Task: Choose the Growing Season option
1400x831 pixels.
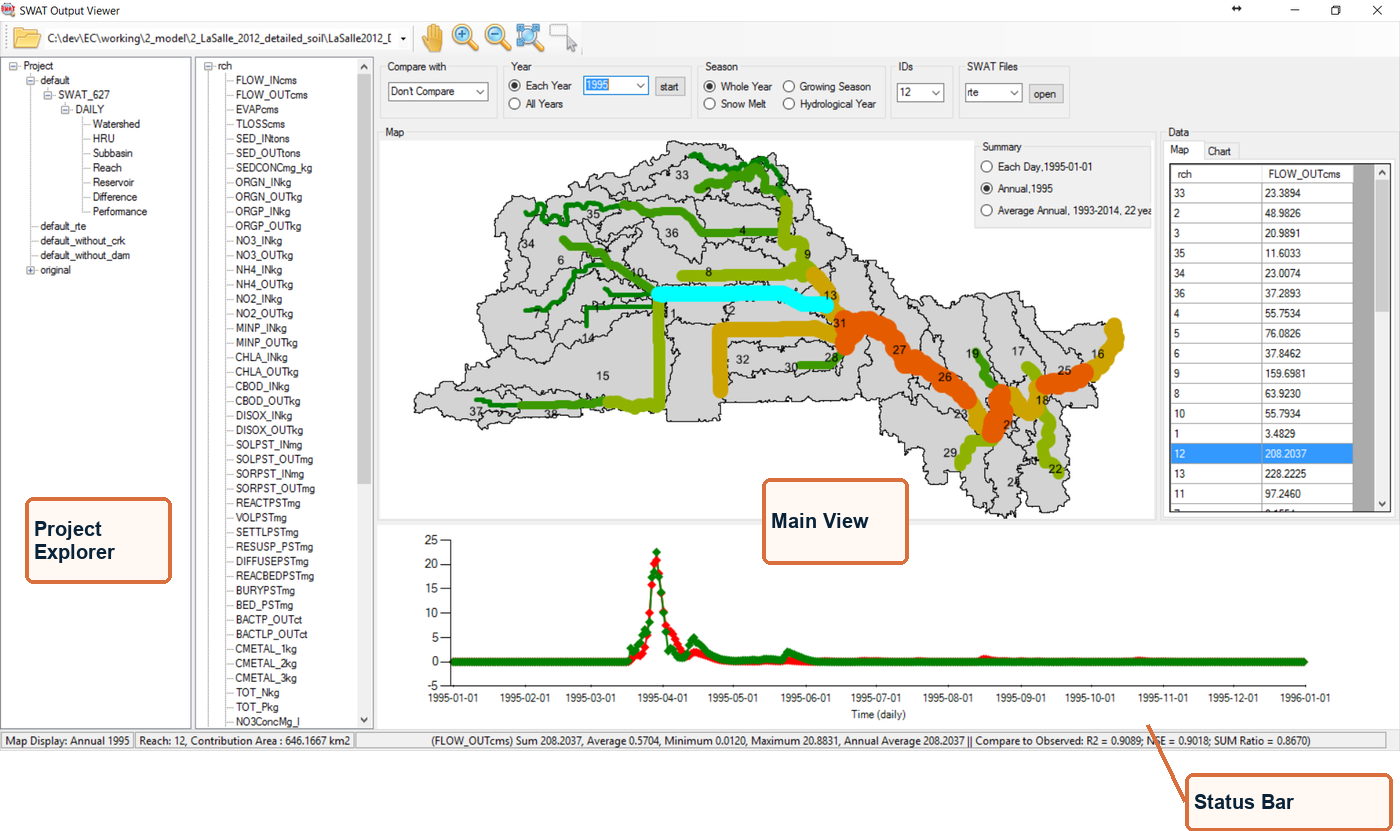Action: [789, 86]
